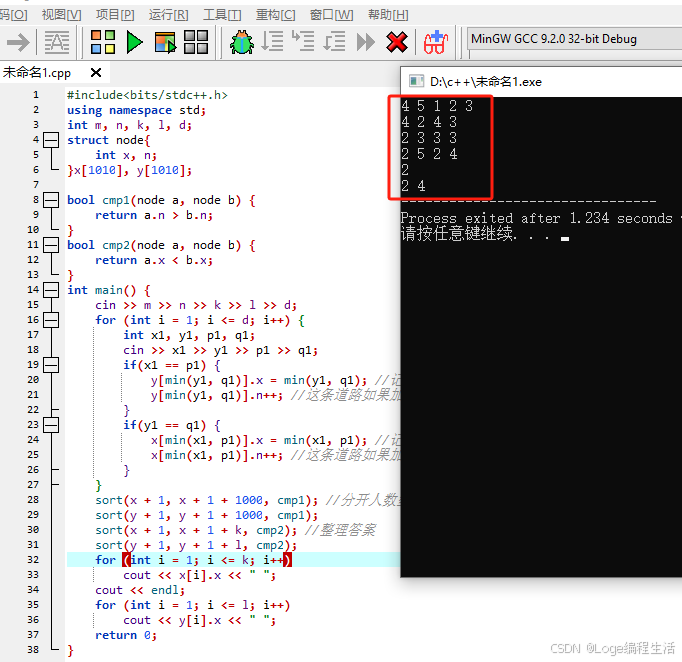The height and width of the screenshot is (662, 682).
Task: Click the Continue double-arrow debug icon
Action: pyautogui.click(x=365, y=42)
